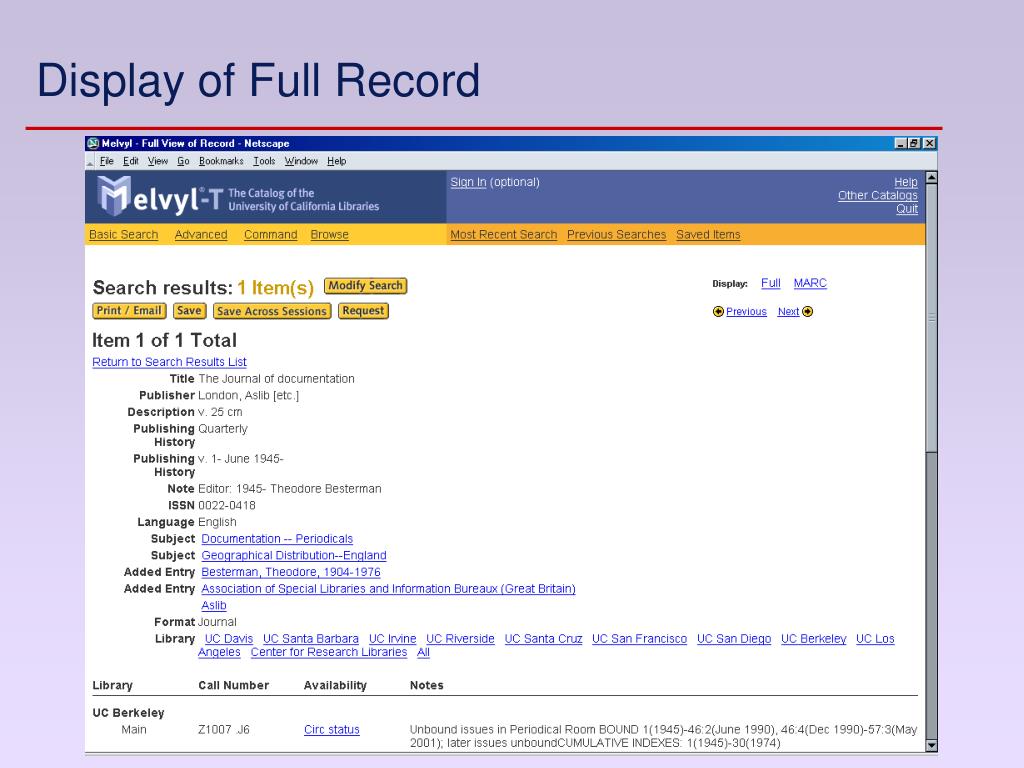The height and width of the screenshot is (768, 1024).
Task: Open Previous Searches
Action: coord(616,234)
